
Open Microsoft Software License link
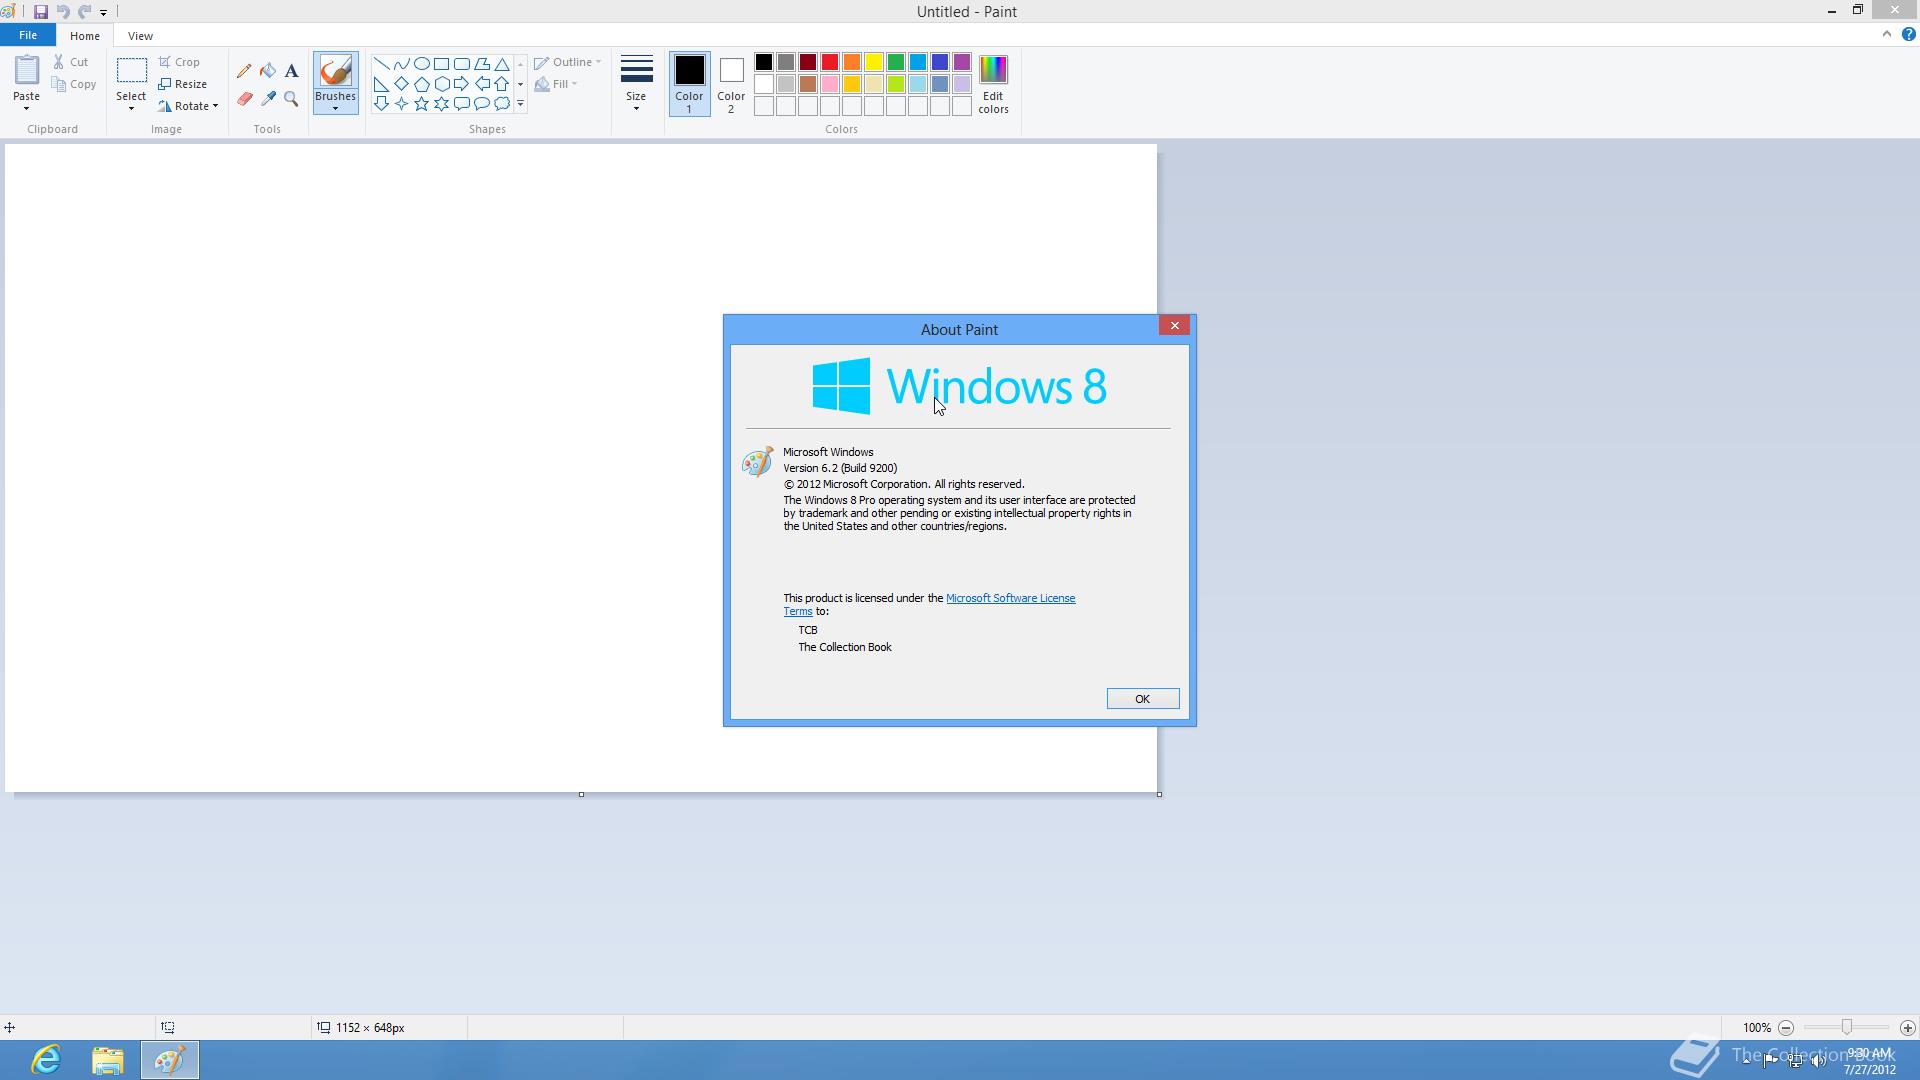point(1010,598)
